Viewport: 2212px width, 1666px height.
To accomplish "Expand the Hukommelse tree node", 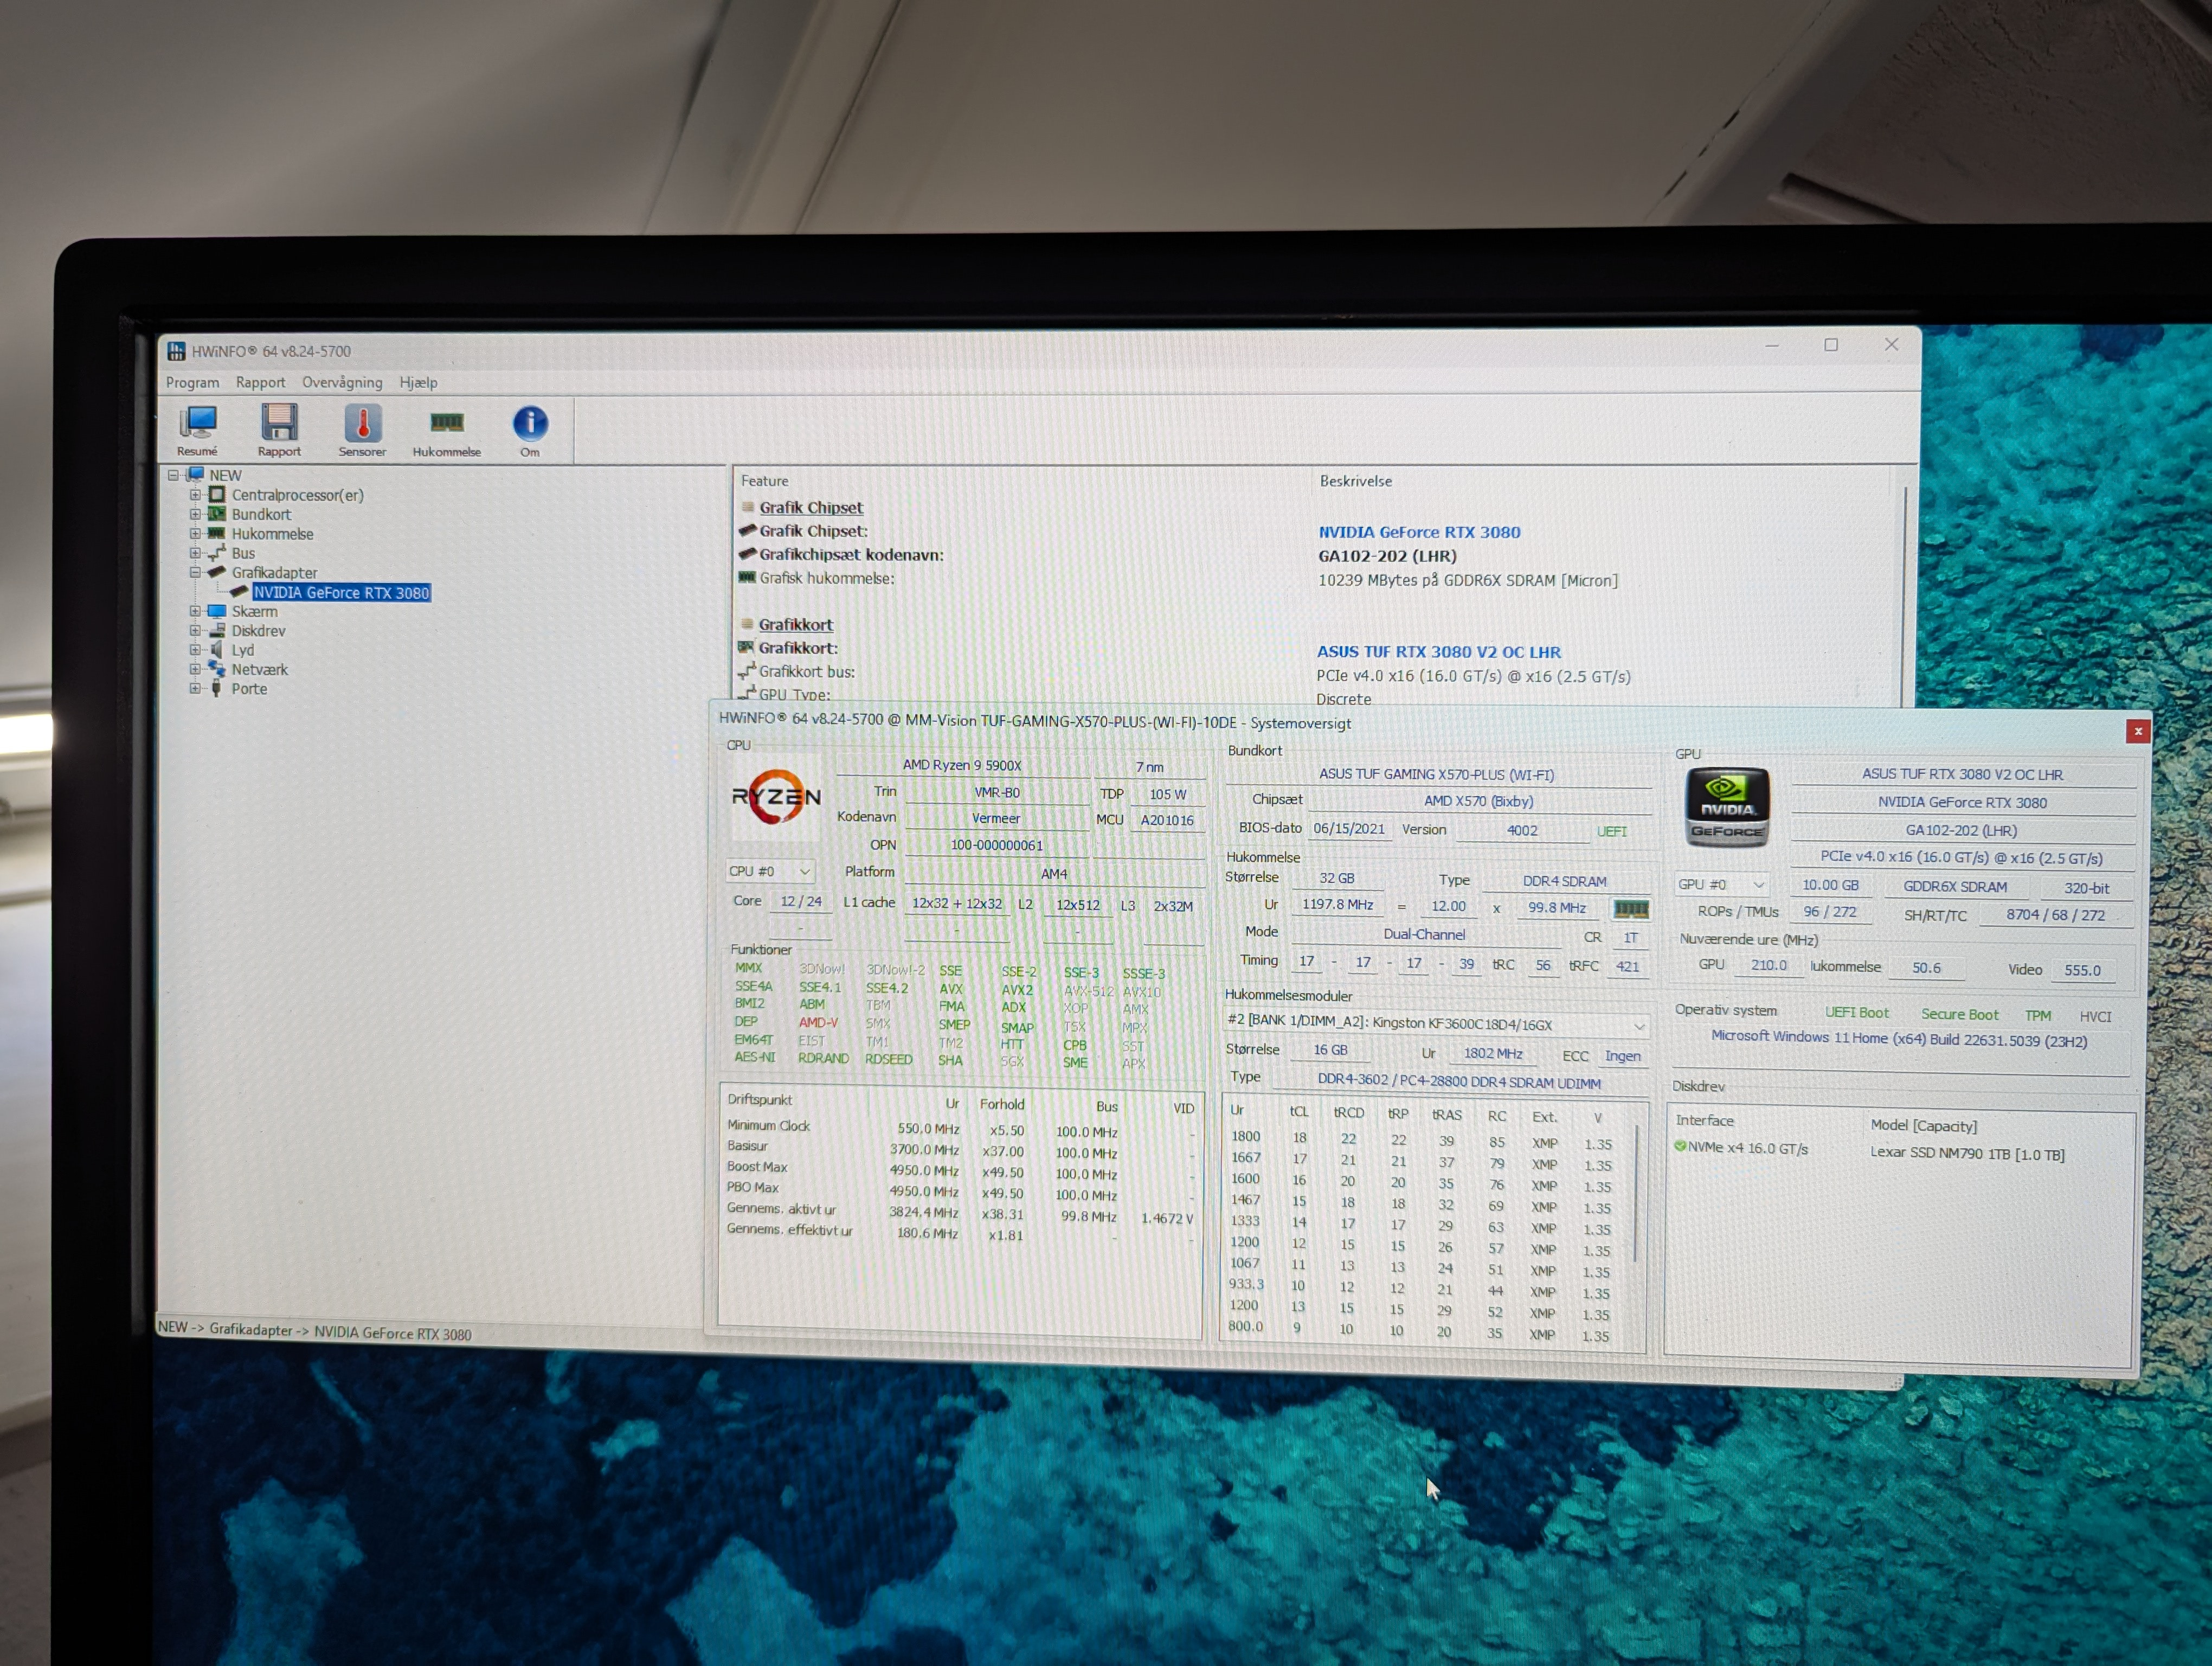I will [x=195, y=534].
